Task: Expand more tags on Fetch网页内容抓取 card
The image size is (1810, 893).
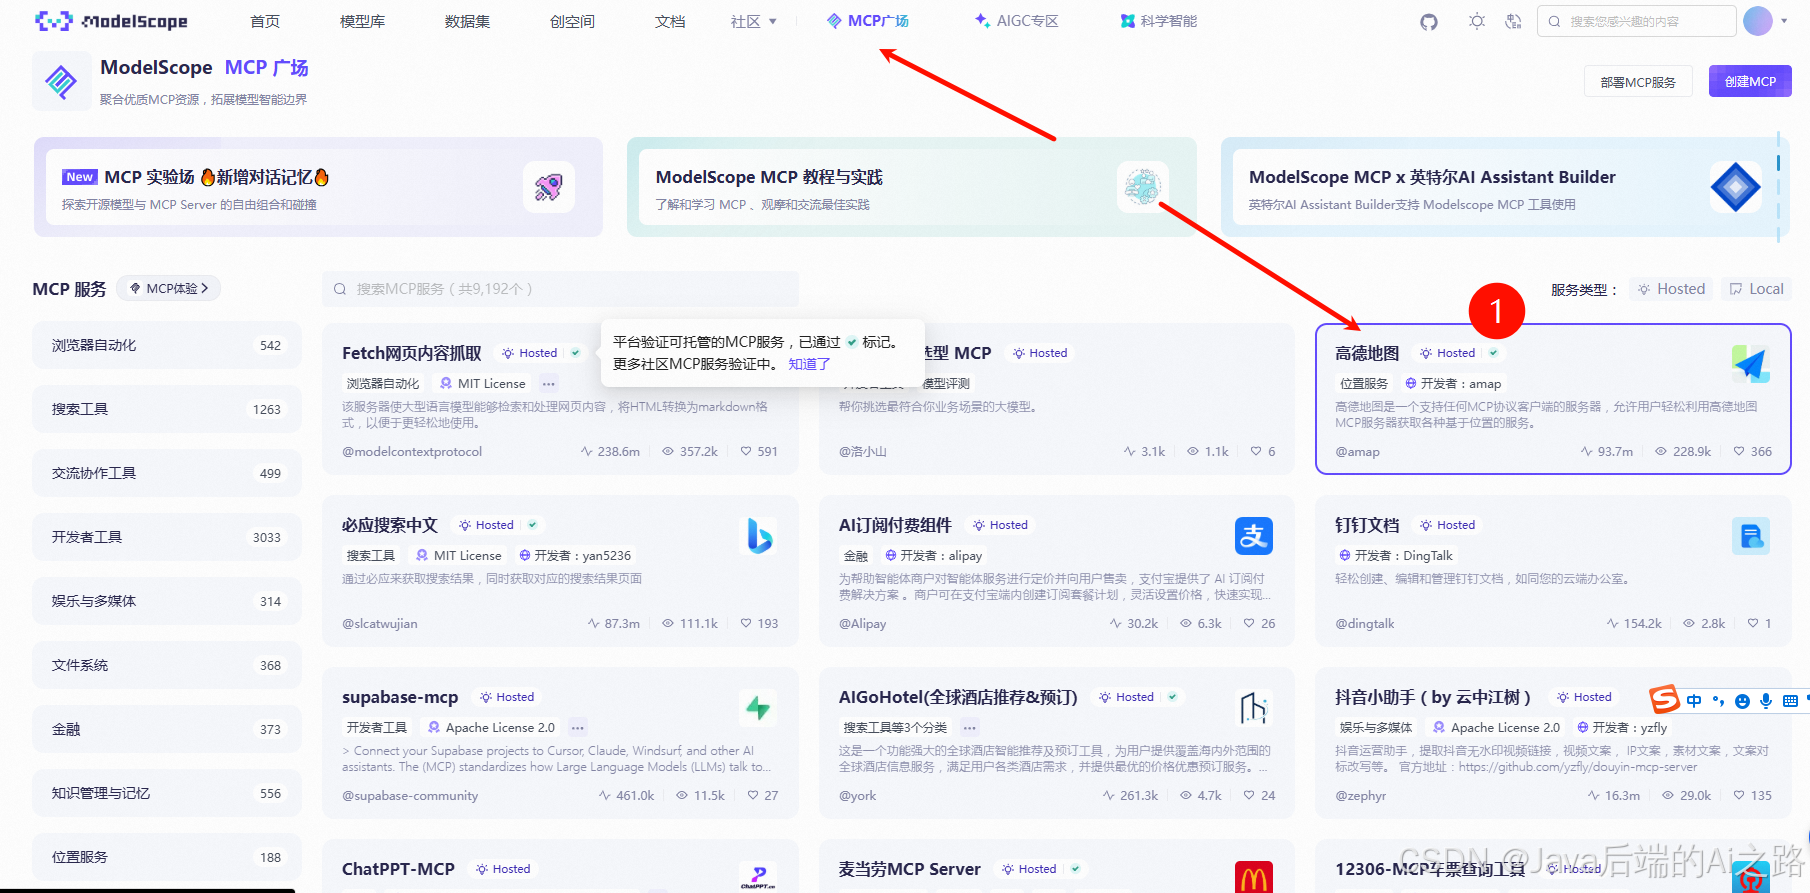Action: pyautogui.click(x=548, y=384)
